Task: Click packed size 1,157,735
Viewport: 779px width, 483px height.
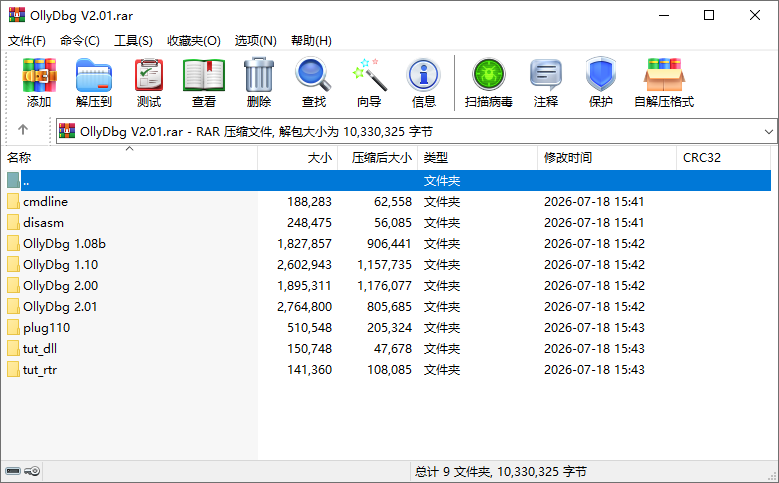Action: [x=385, y=265]
